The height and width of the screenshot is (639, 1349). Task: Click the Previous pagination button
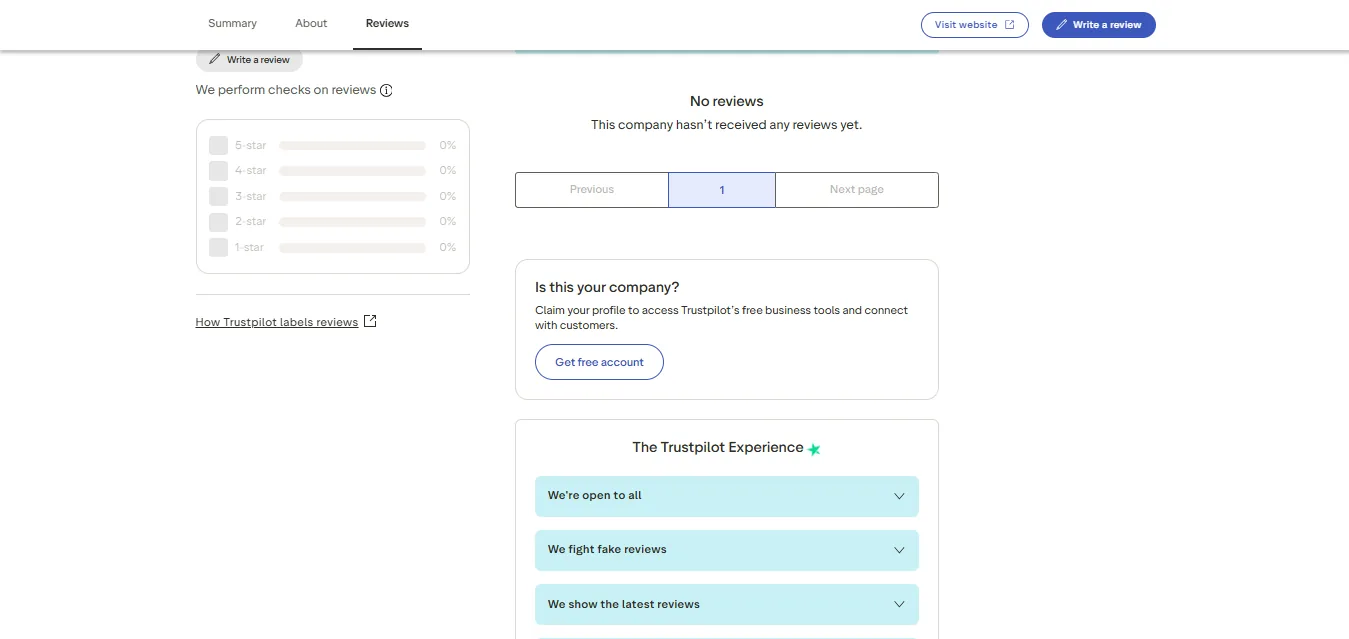pyautogui.click(x=592, y=190)
